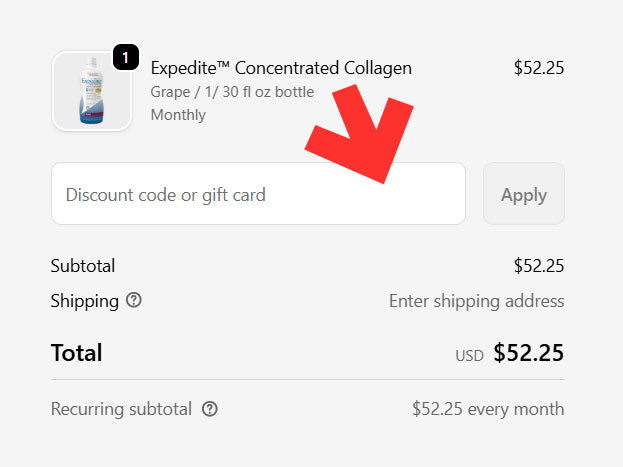Viewport: 623px width, 467px height.
Task: Click the collagen bottle product thumbnail
Action: point(91,91)
